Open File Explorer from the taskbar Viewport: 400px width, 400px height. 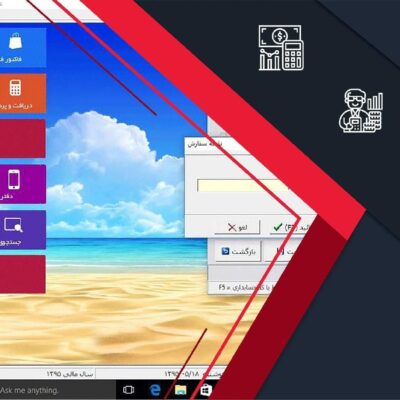click(x=180, y=390)
